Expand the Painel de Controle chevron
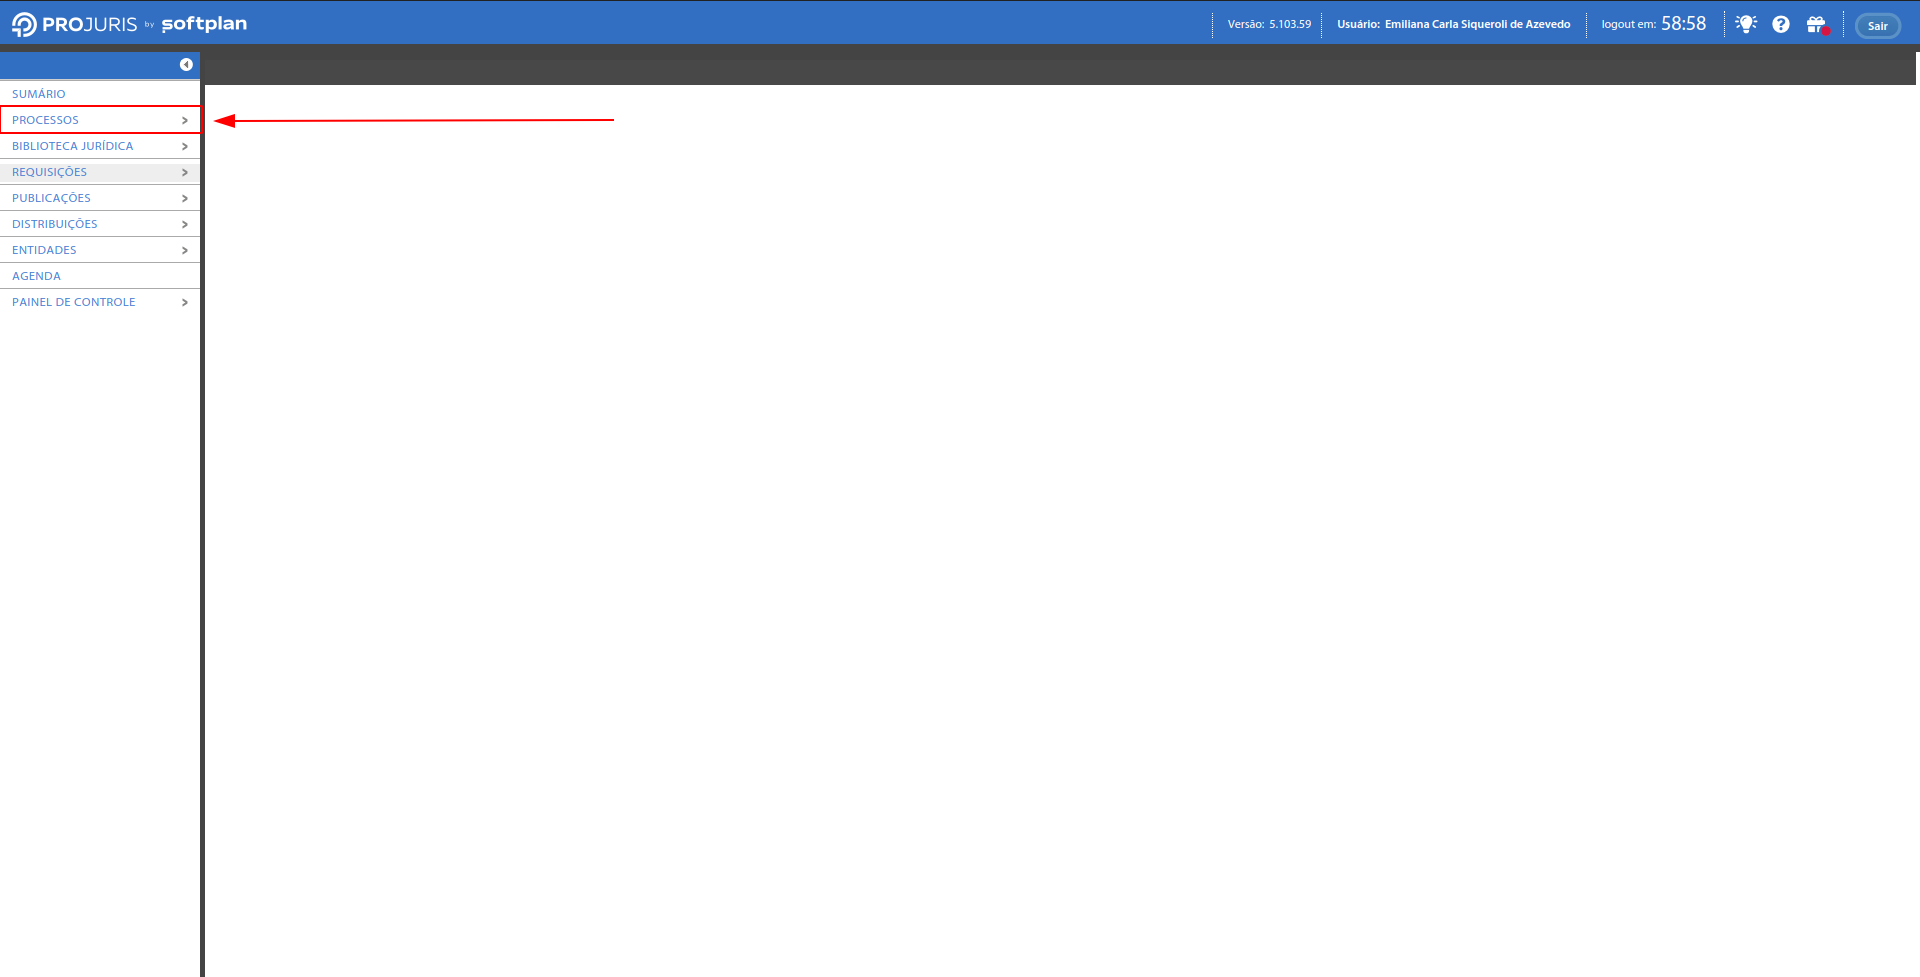Viewport: 1920px width, 977px height. pos(185,302)
